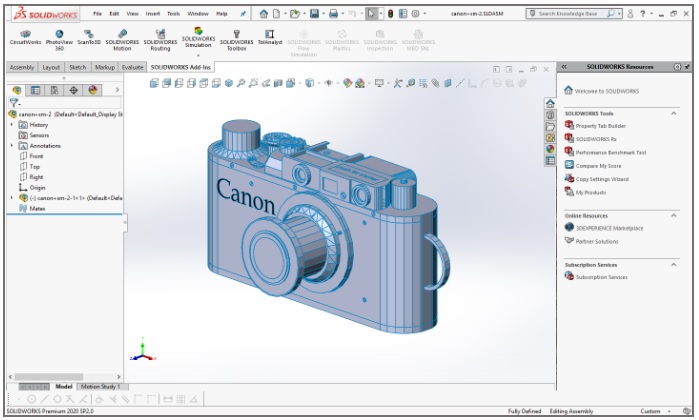
Task: Launch the CircuitWorks add-in
Action: point(25,37)
